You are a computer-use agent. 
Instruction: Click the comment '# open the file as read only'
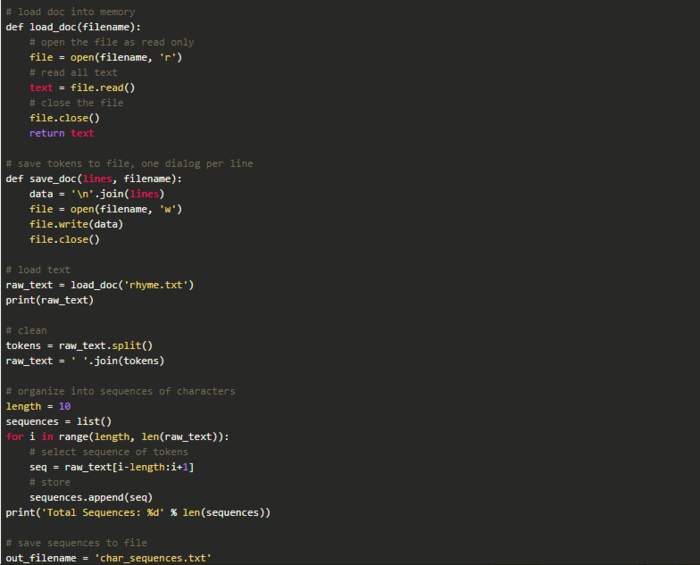pyautogui.click(x=112, y=42)
